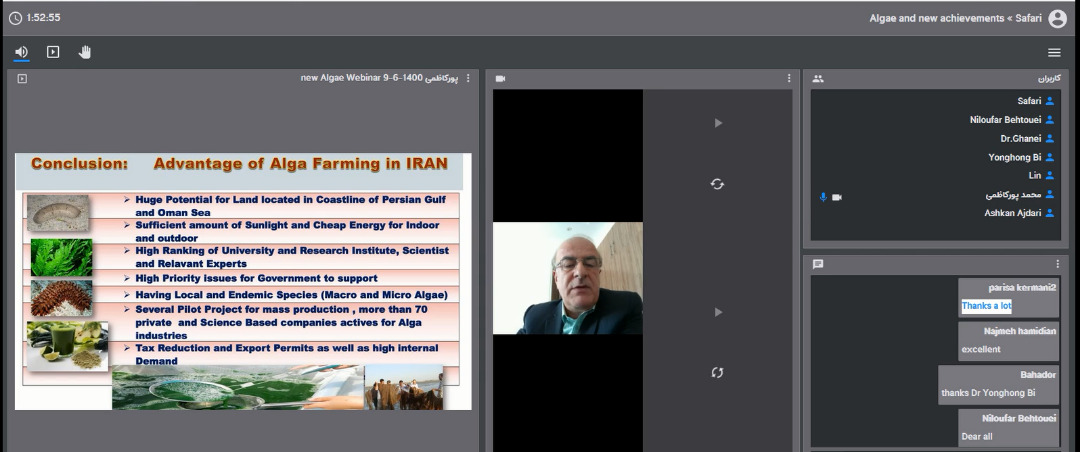This screenshot has height=452, width=1080.
Task: Select Niloufar Behtouei in the users list
Action: pyautogui.click(x=1005, y=120)
